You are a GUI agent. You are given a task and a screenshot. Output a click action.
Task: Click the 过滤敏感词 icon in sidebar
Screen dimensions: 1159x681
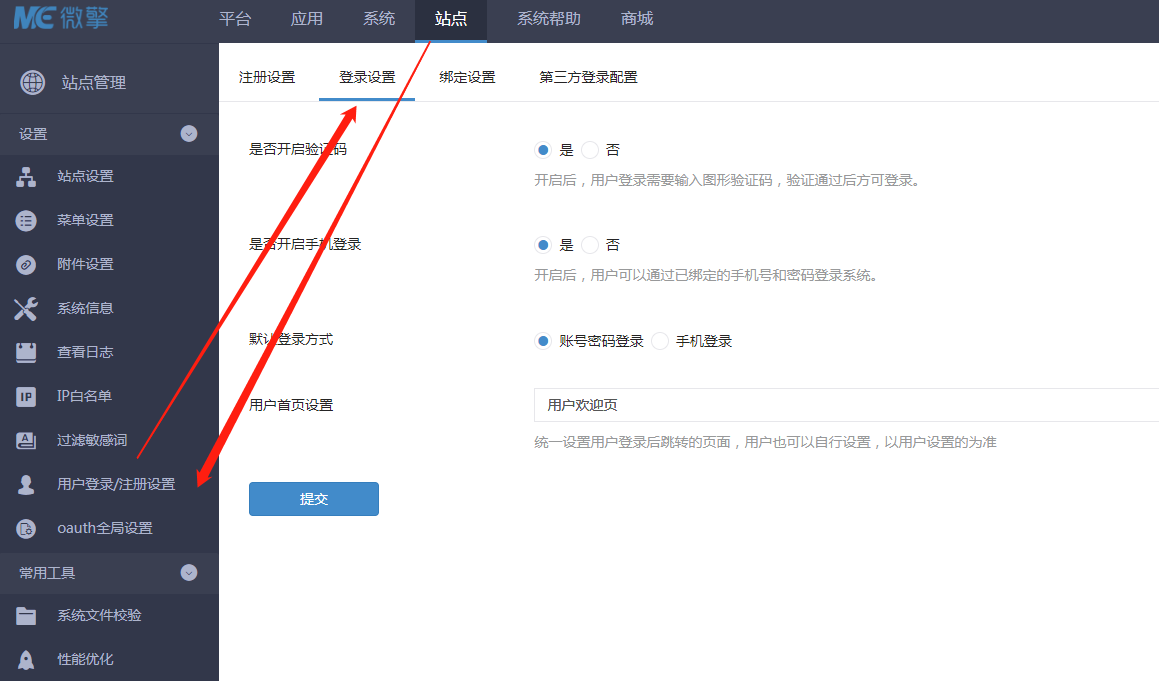(x=26, y=441)
